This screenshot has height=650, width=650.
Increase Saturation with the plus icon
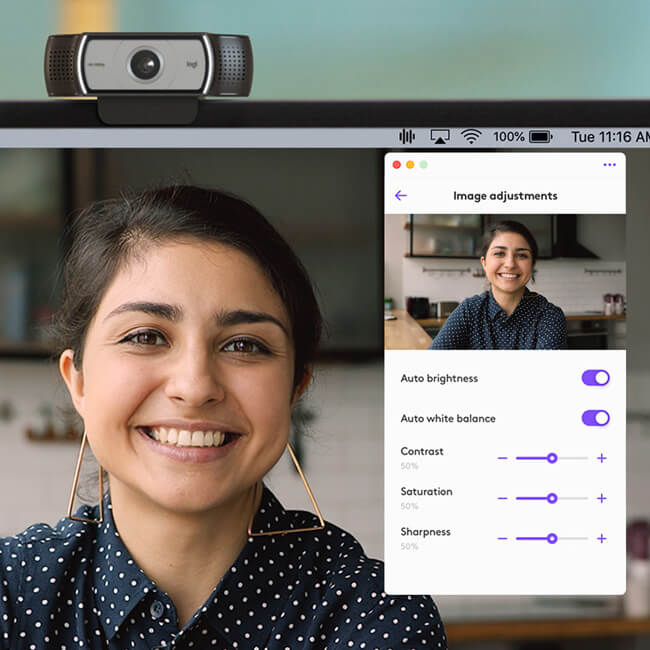click(601, 498)
